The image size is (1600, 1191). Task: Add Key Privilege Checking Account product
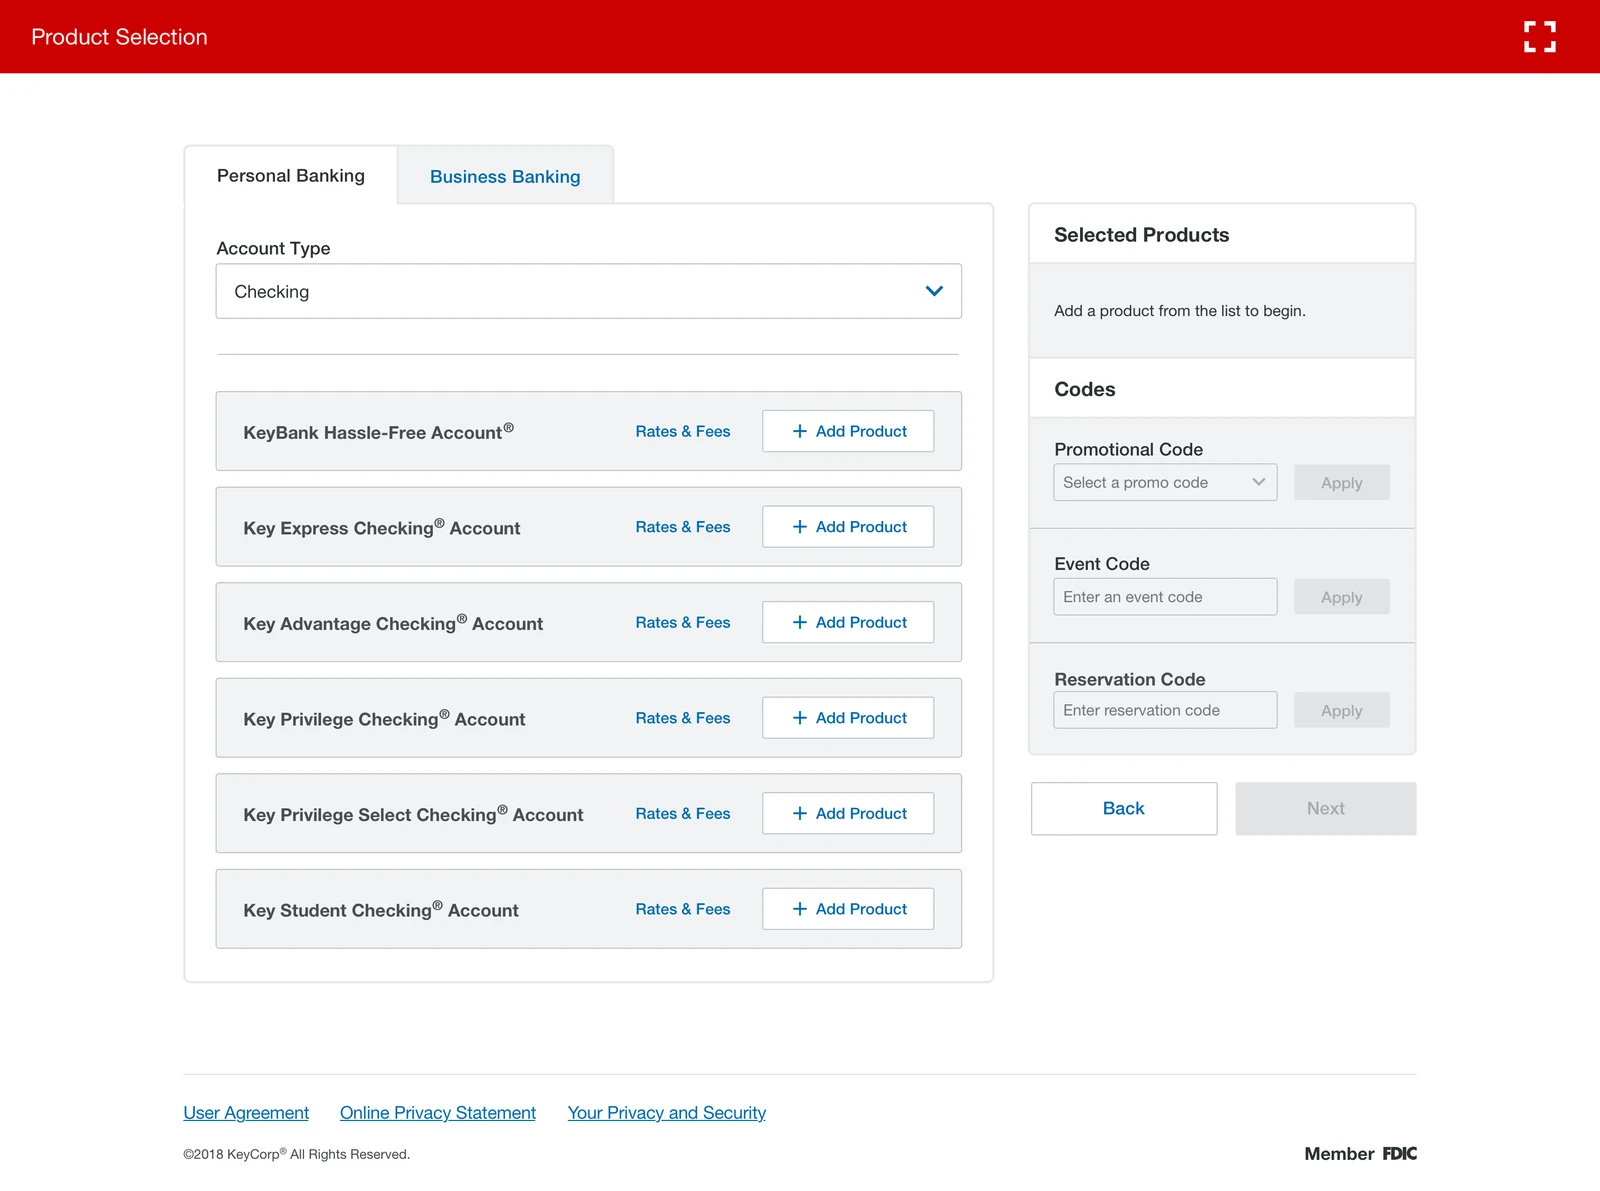pos(848,718)
